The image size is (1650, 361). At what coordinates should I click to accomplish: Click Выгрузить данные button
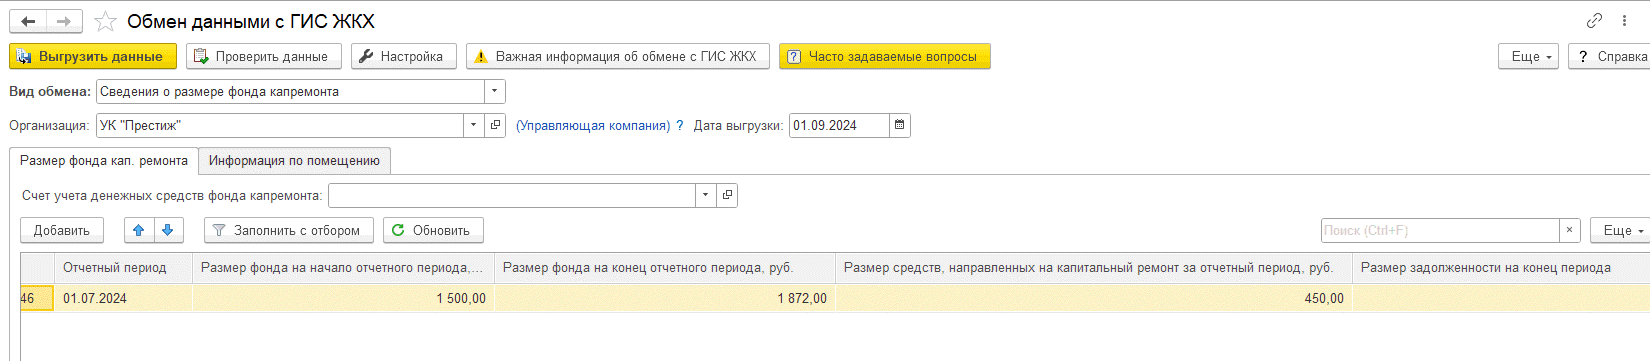coord(93,56)
